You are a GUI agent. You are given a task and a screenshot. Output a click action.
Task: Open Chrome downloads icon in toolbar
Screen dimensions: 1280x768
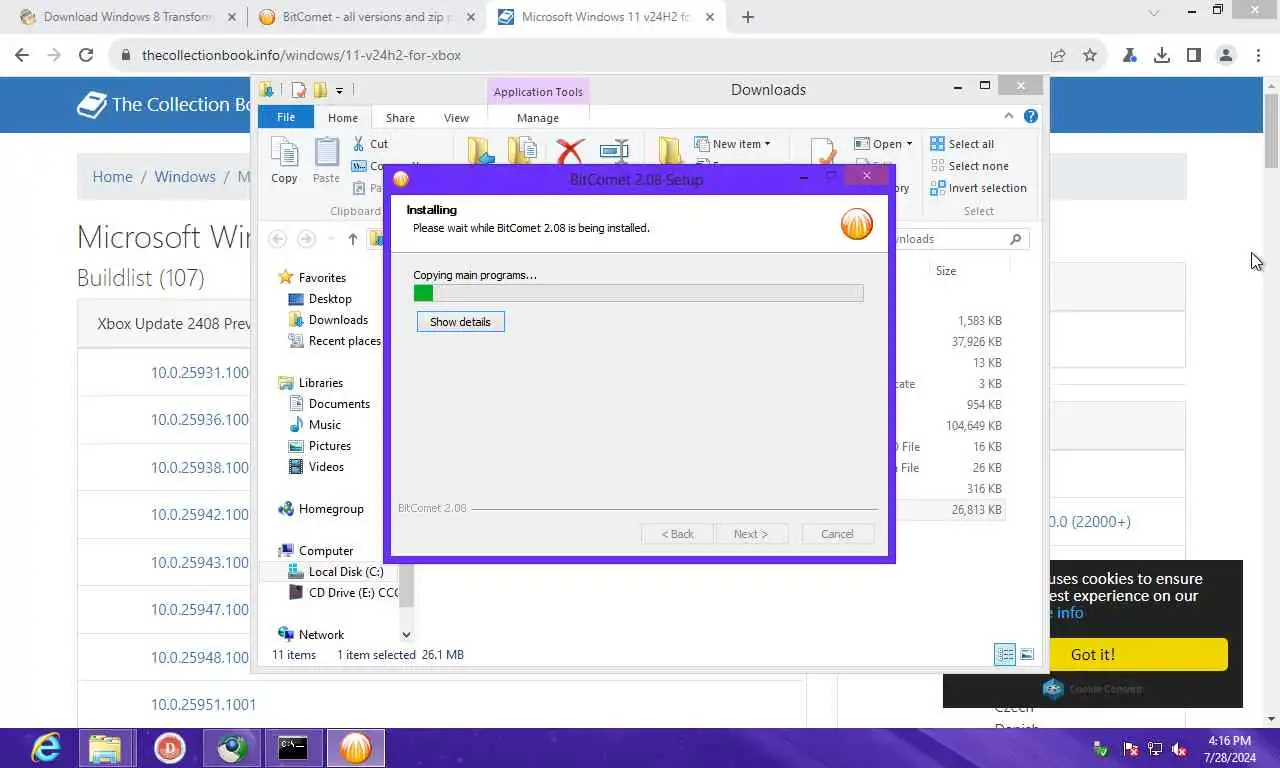[x=1162, y=56]
